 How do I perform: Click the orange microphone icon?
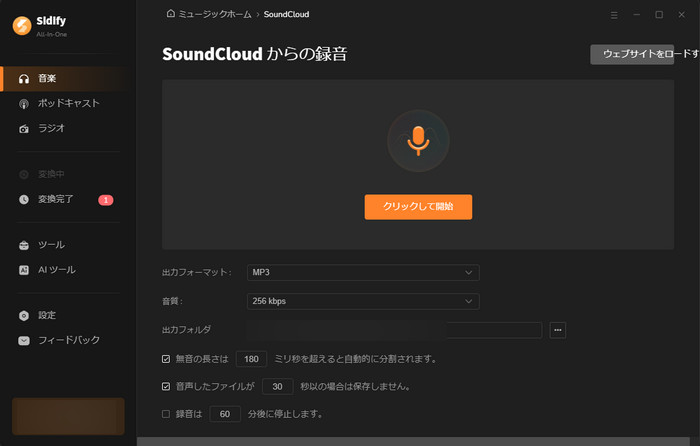point(418,141)
